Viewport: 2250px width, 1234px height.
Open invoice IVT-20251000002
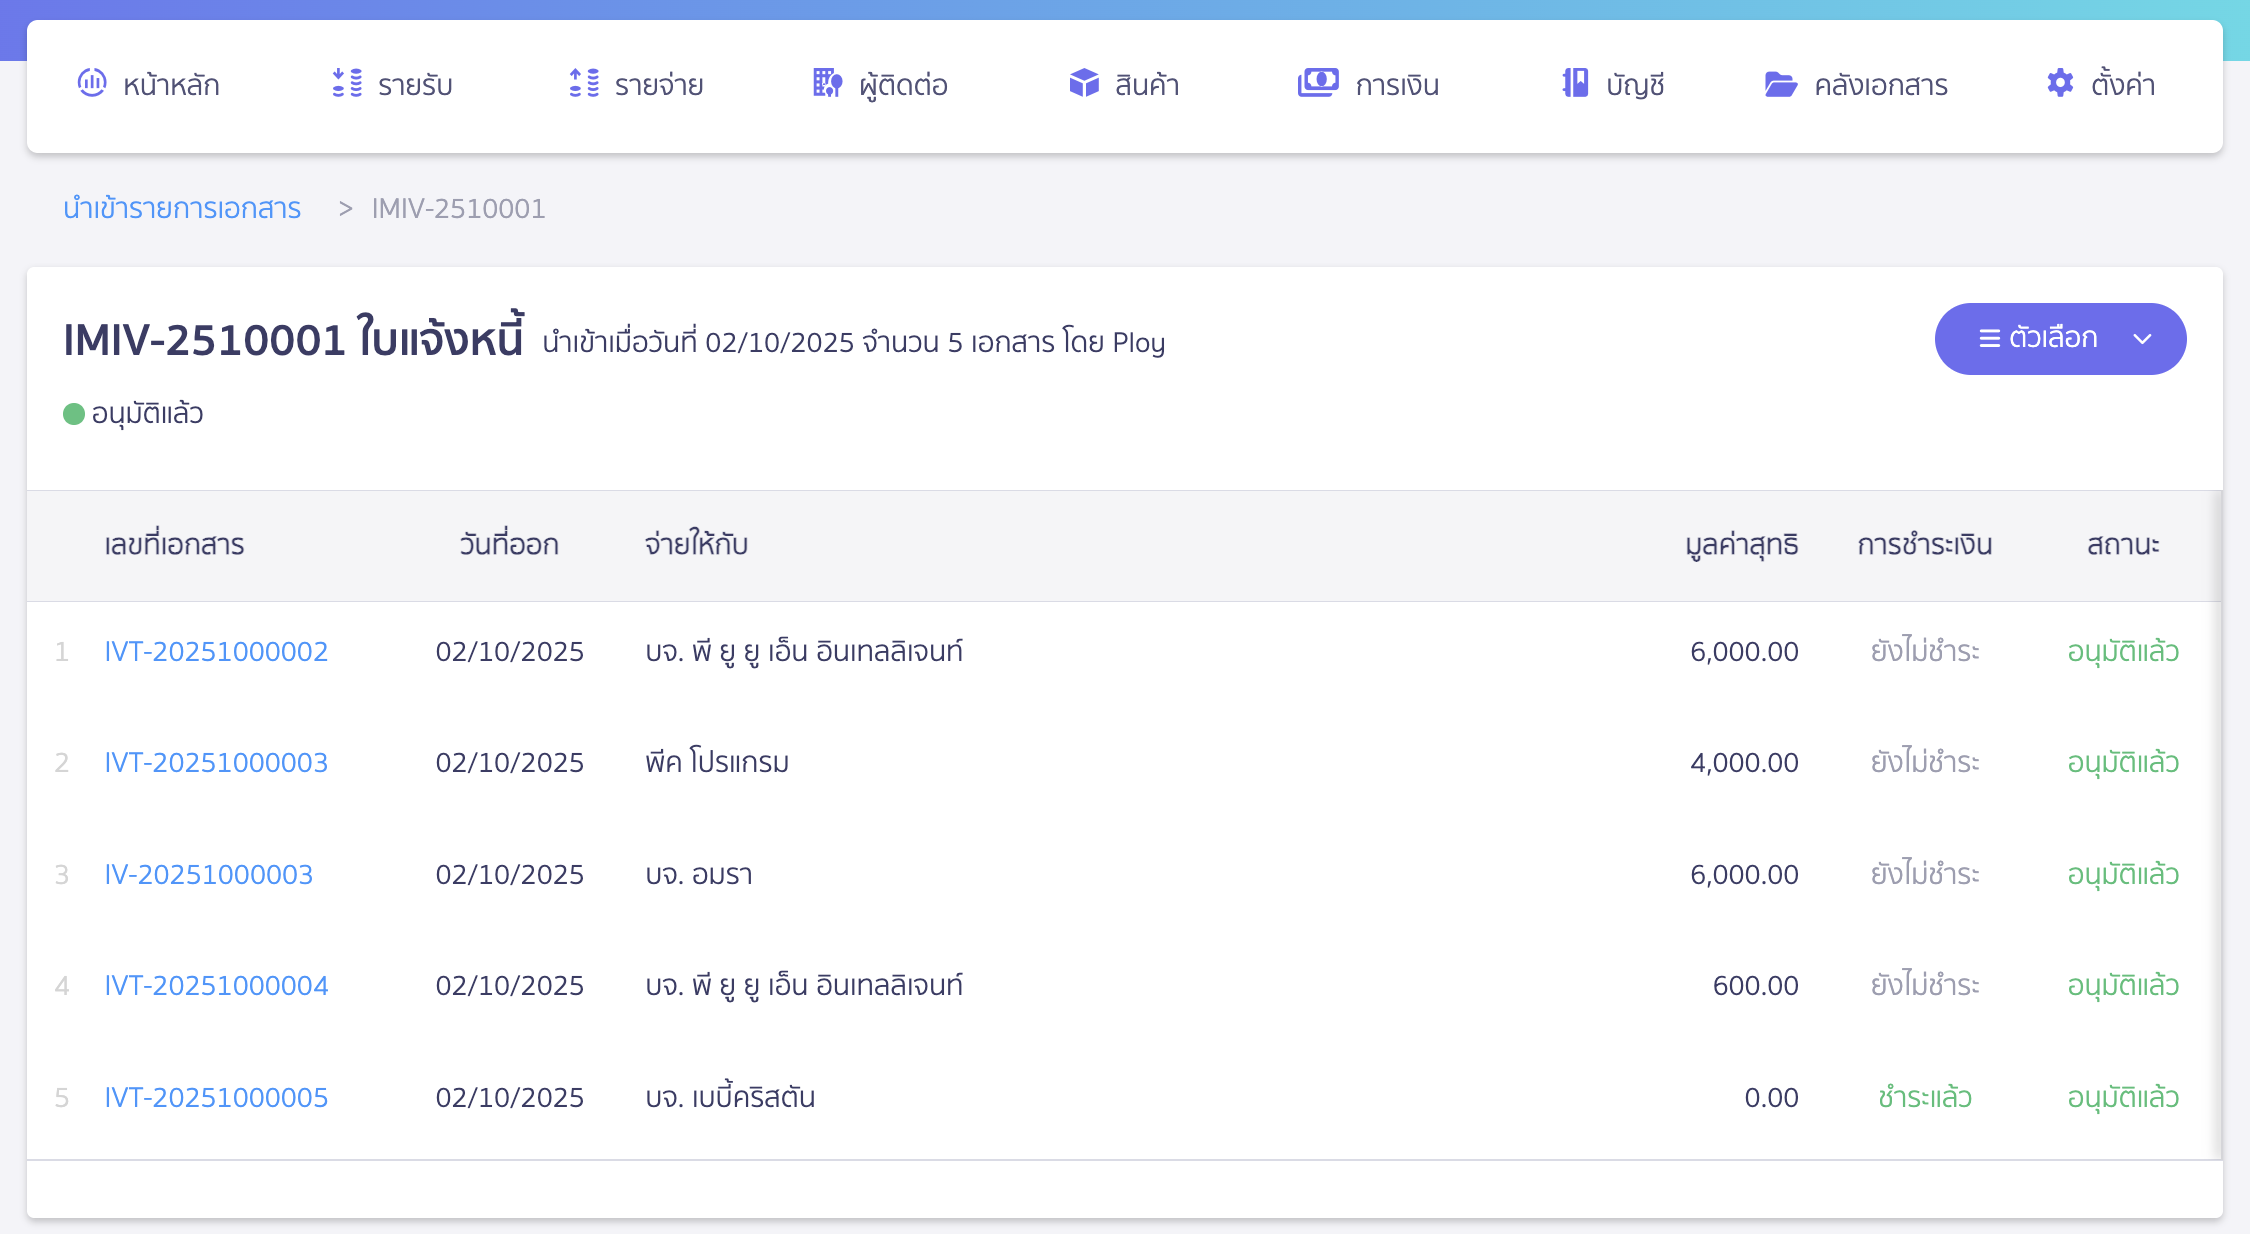[216, 651]
